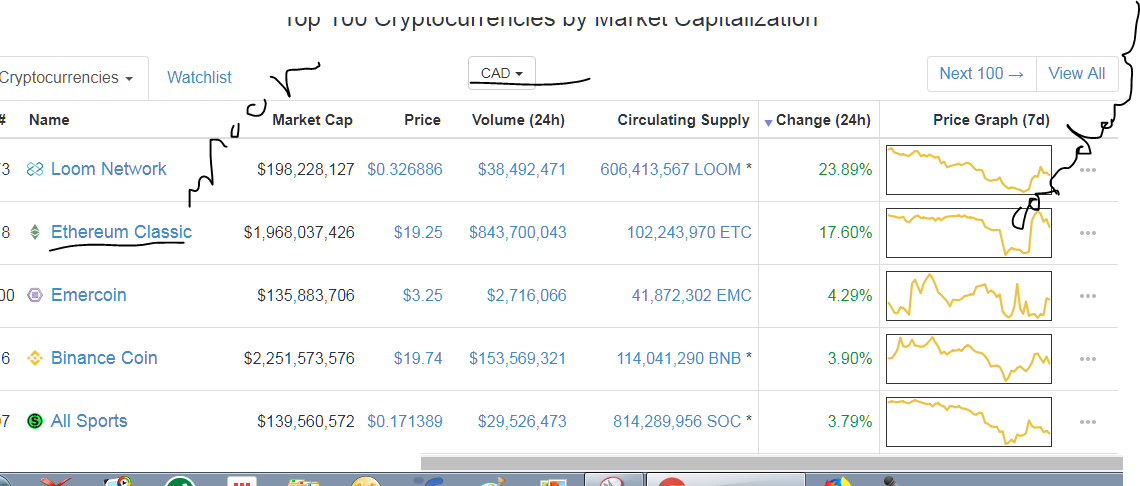The height and width of the screenshot is (486, 1140).
Task: Click All Sports 3.79% change
Action: point(851,421)
